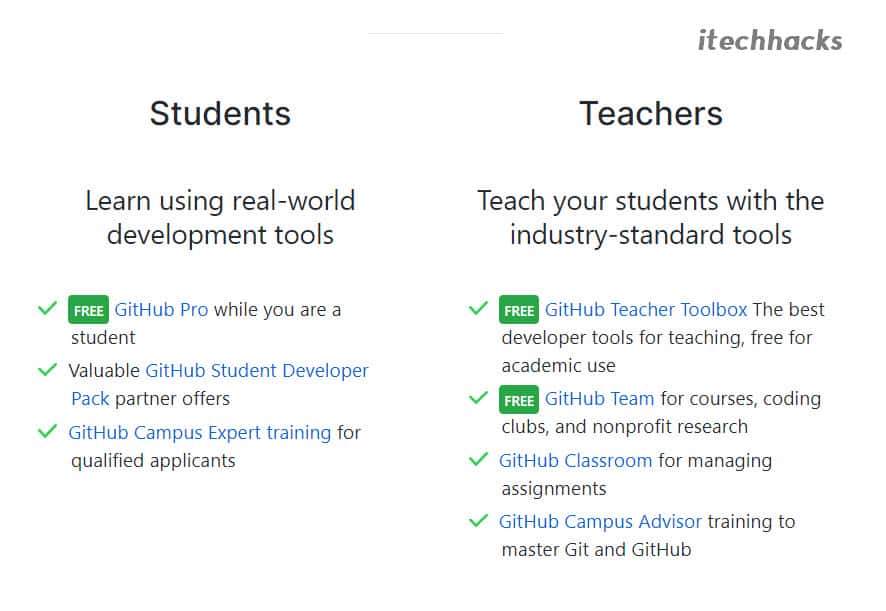
Task: Open the GitHub Pro link
Action: tap(161, 310)
